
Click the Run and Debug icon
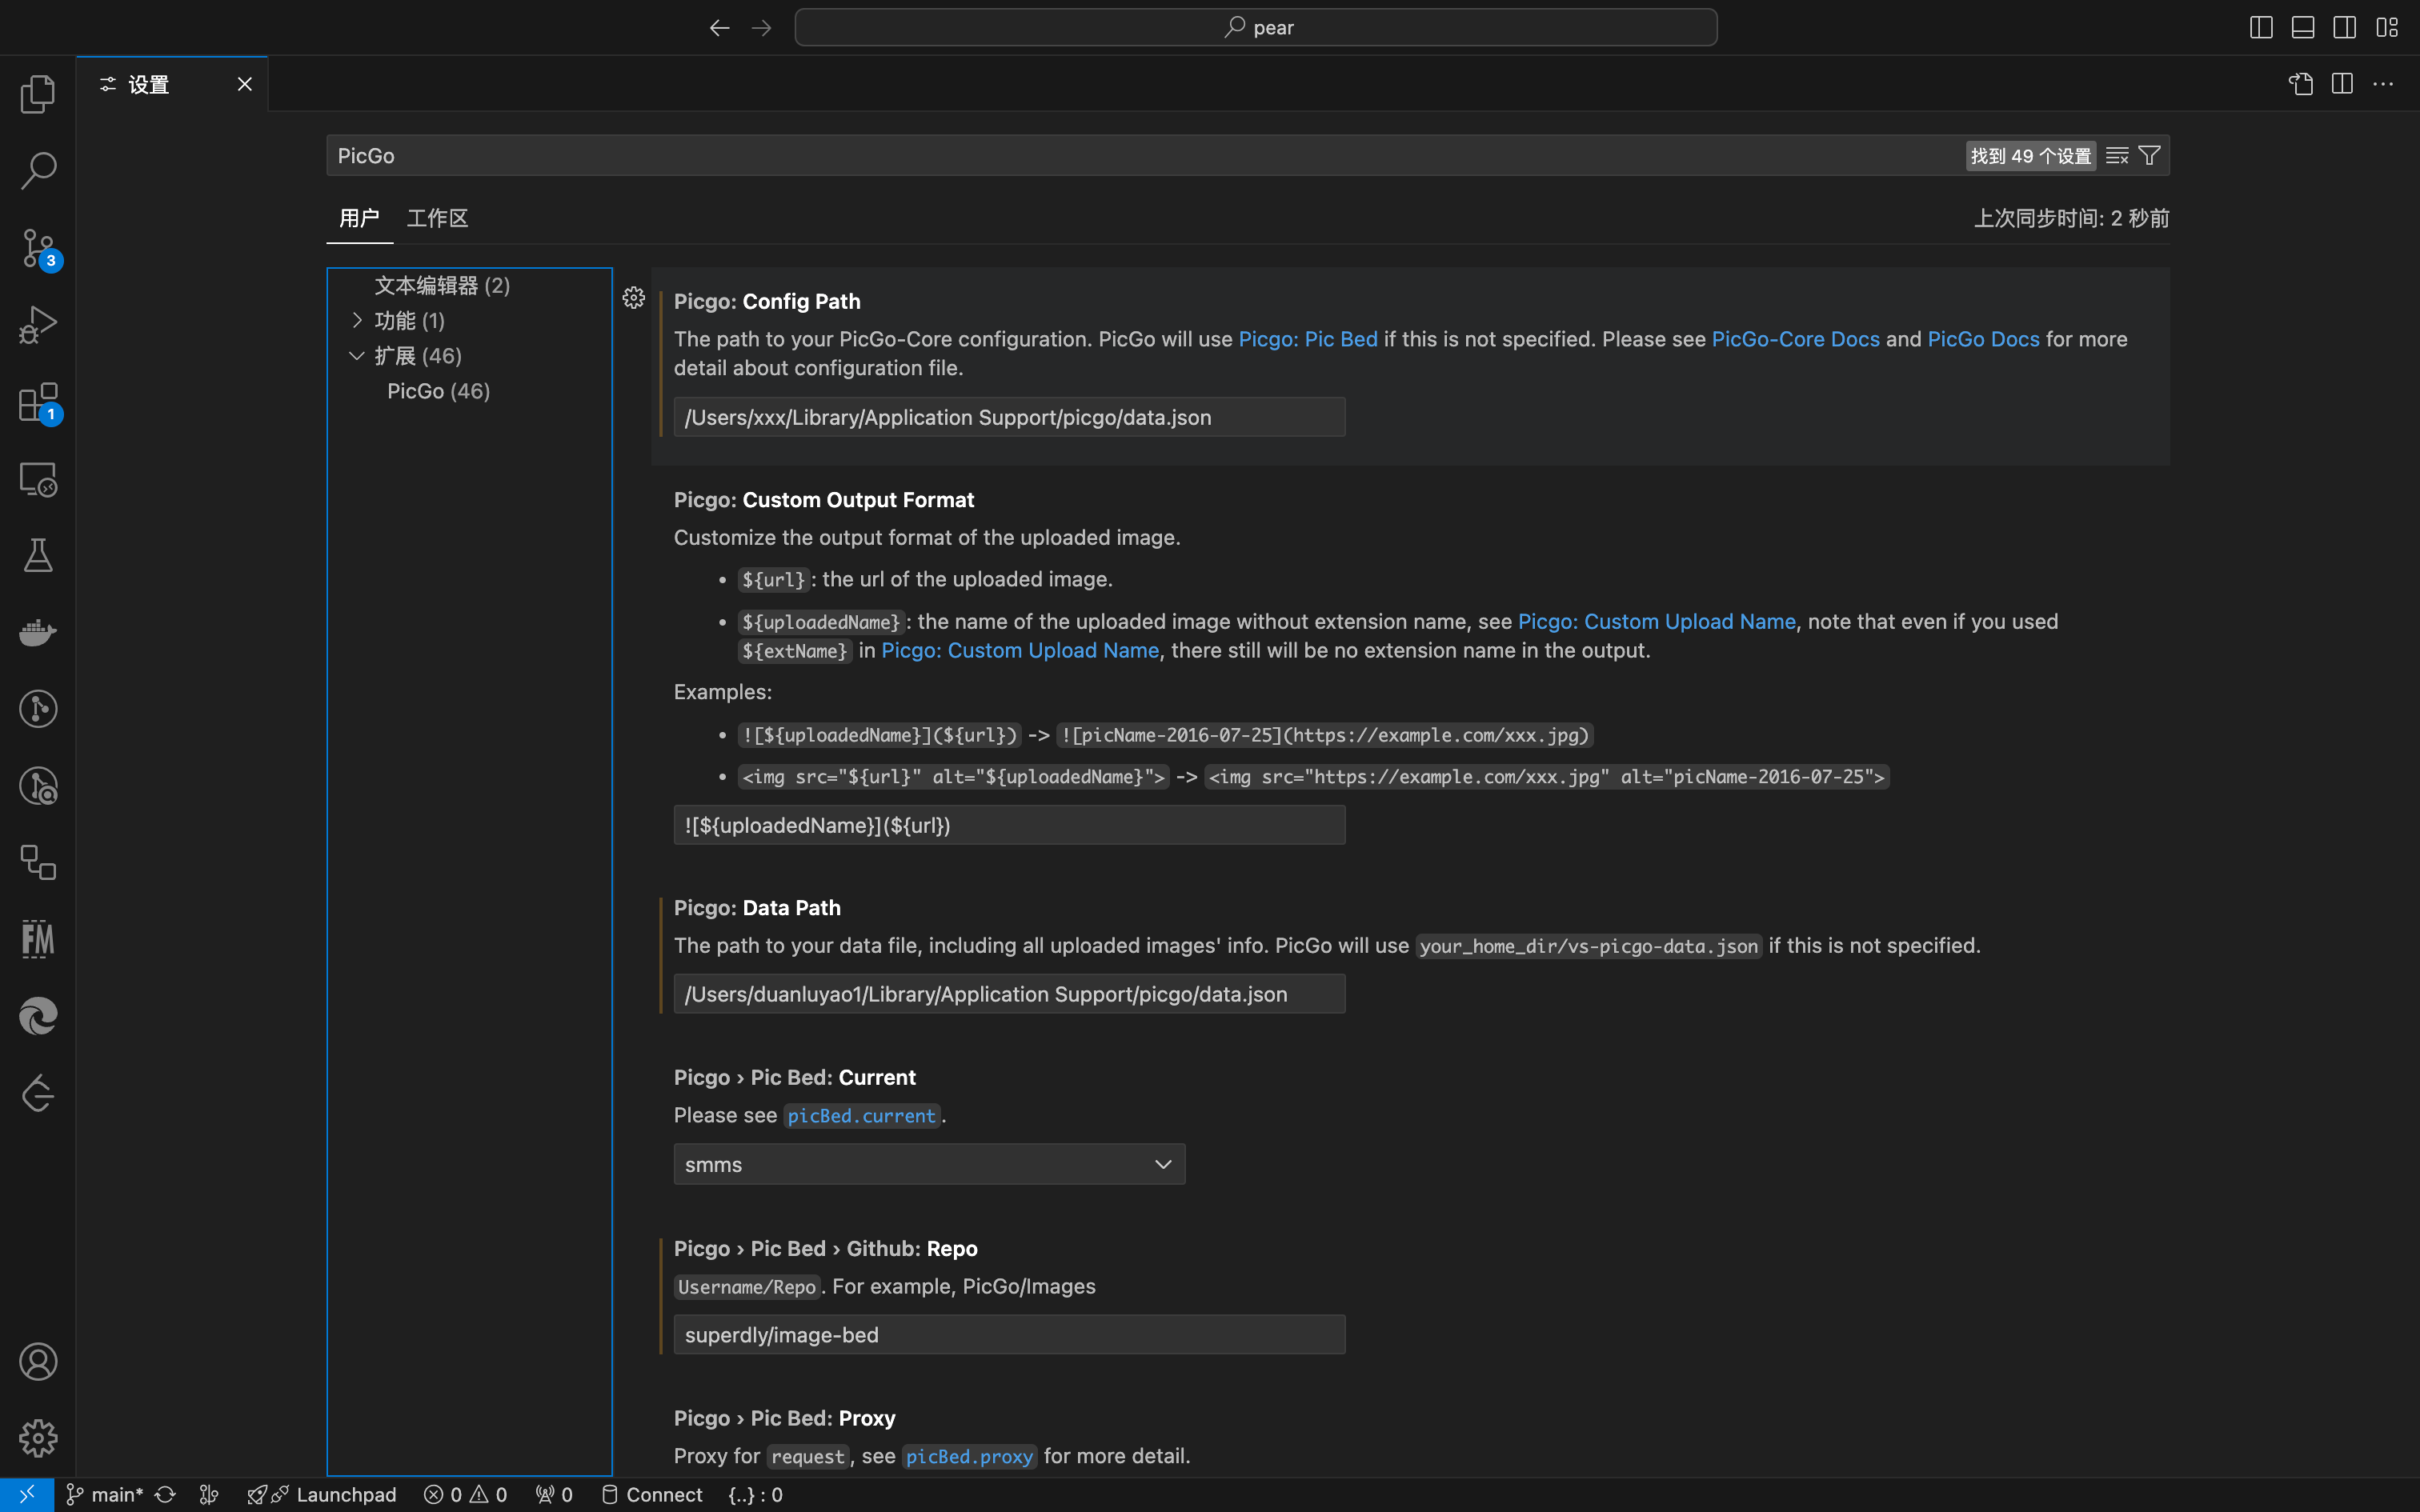coord(38,325)
